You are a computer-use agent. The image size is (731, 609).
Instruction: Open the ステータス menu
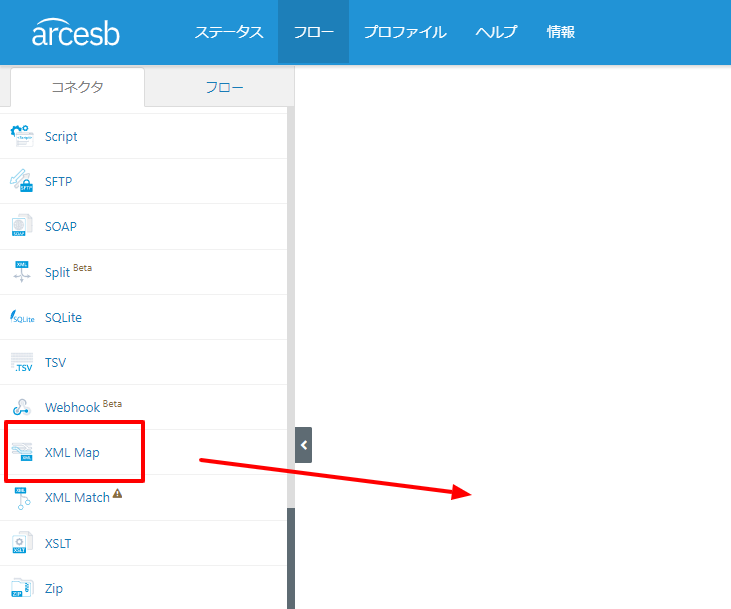coord(229,32)
